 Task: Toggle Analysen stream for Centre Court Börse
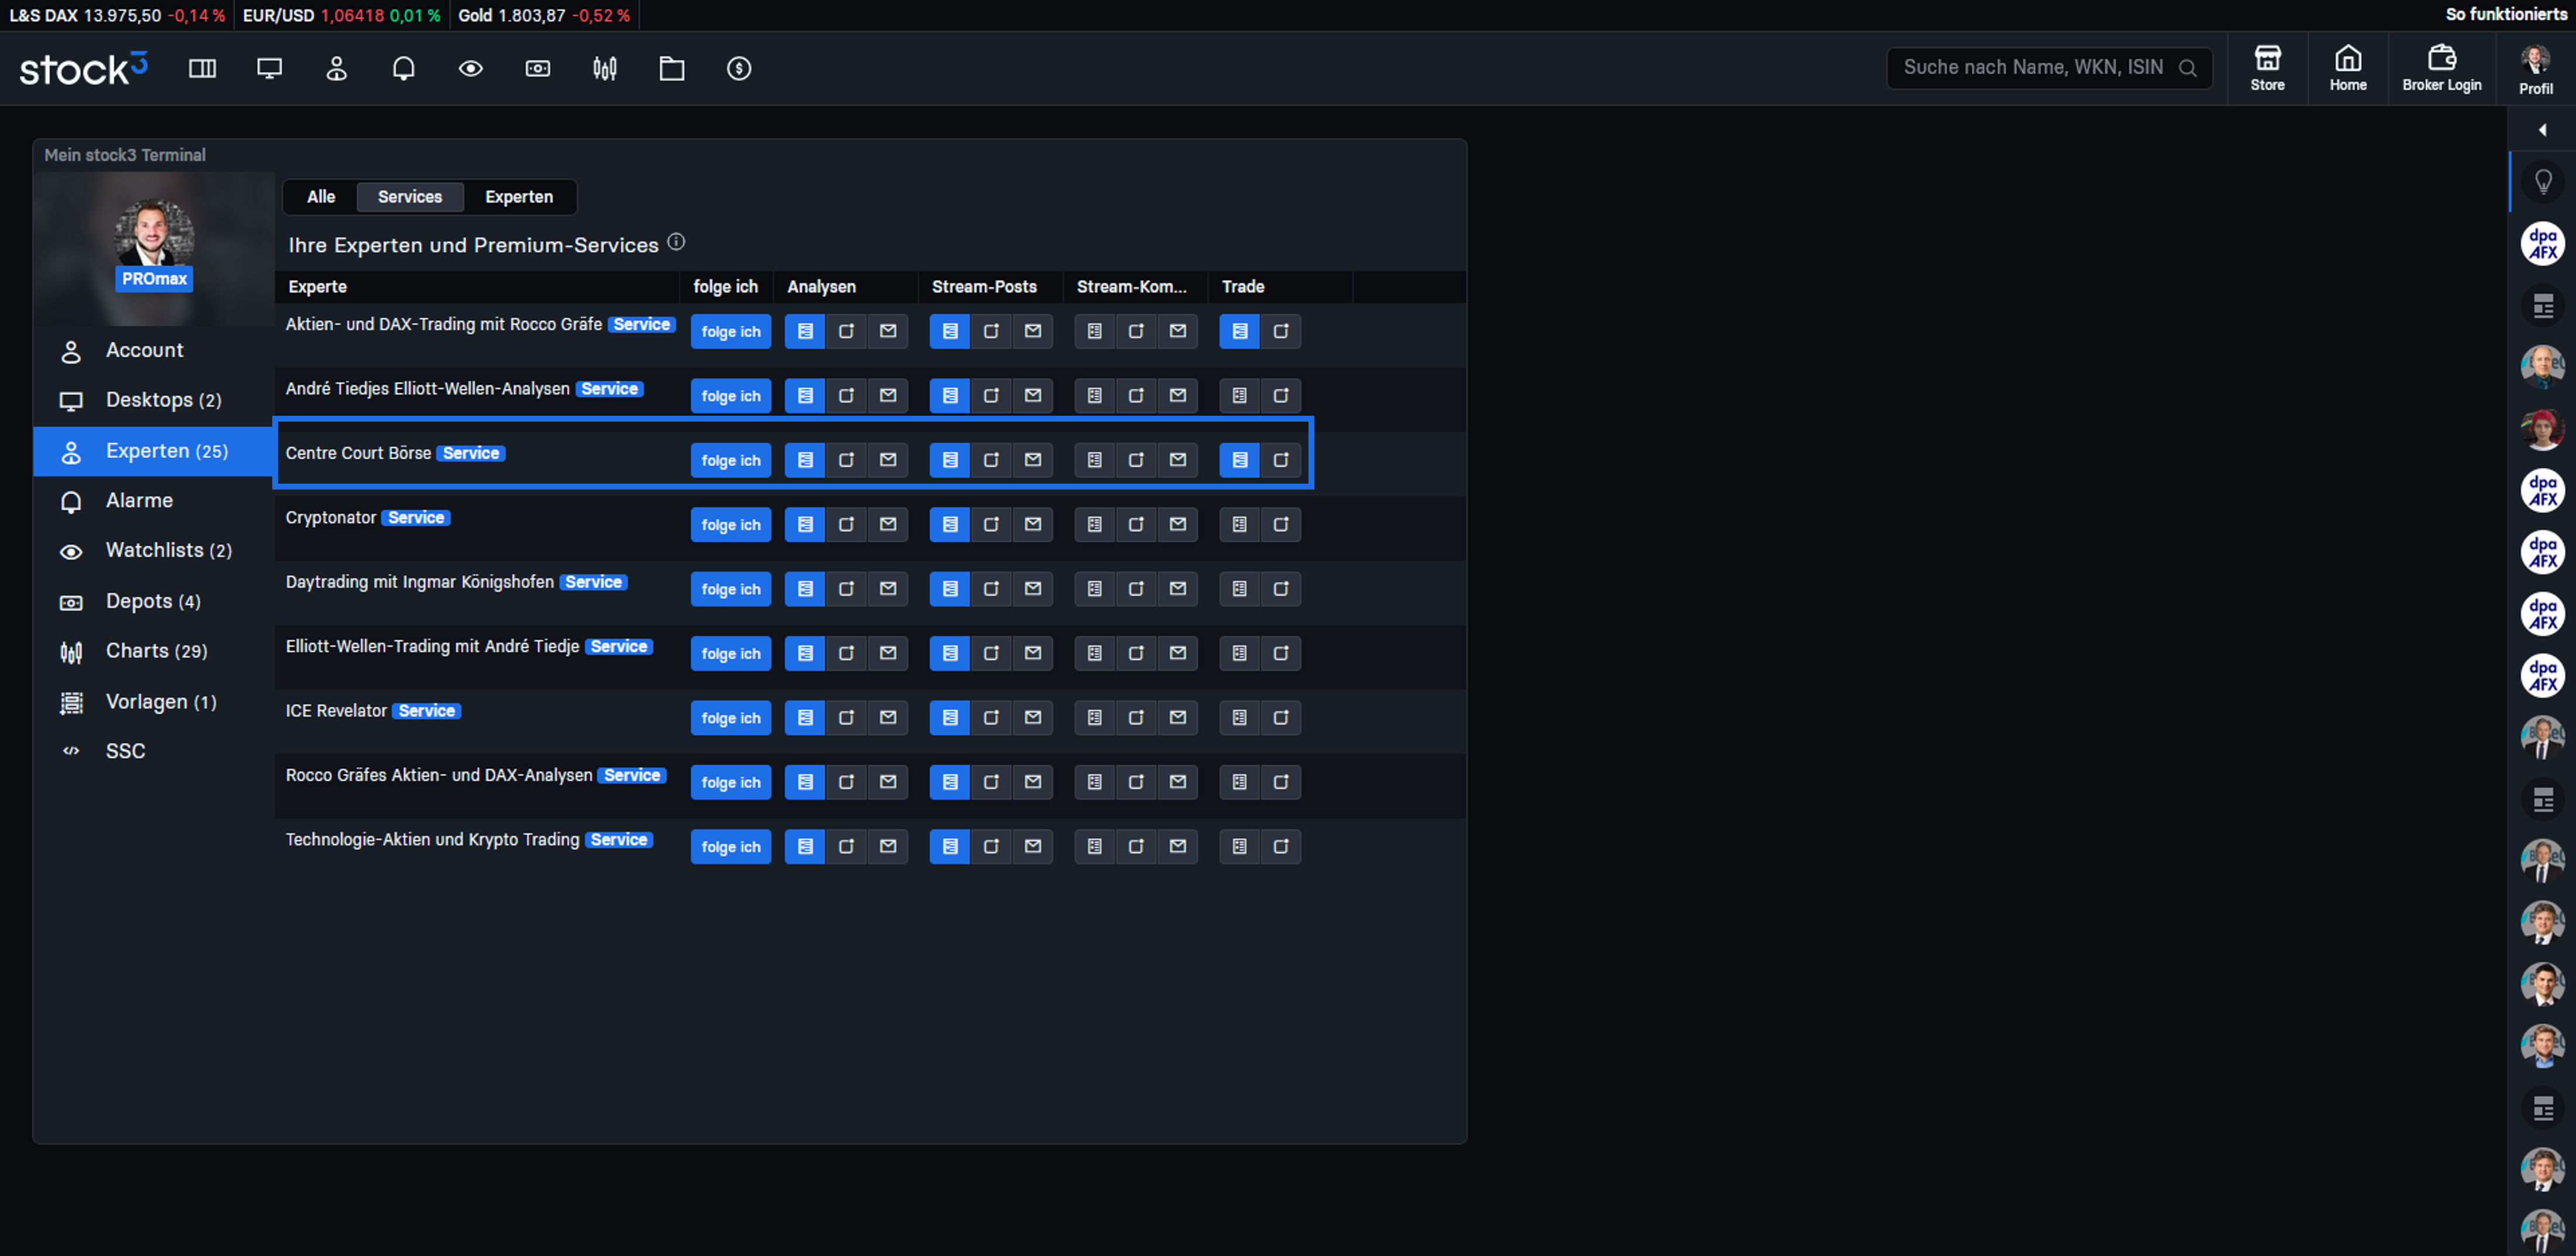(x=805, y=460)
